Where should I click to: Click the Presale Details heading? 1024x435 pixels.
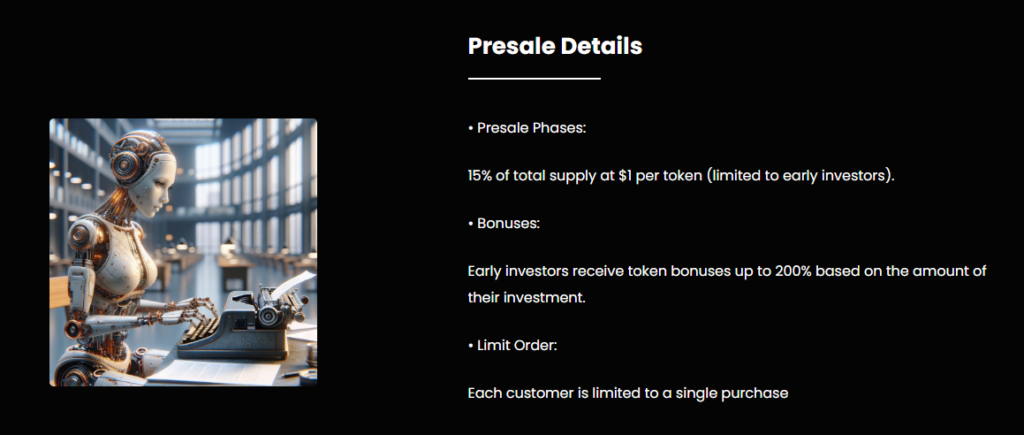tap(555, 46)
